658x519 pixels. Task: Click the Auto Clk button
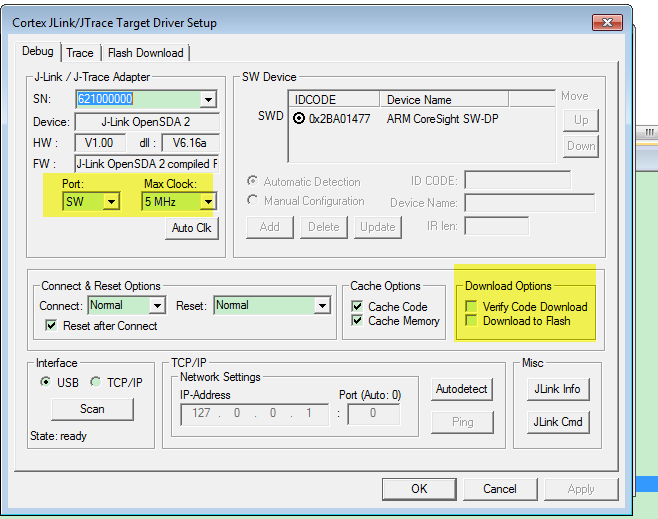click(192, 228)
